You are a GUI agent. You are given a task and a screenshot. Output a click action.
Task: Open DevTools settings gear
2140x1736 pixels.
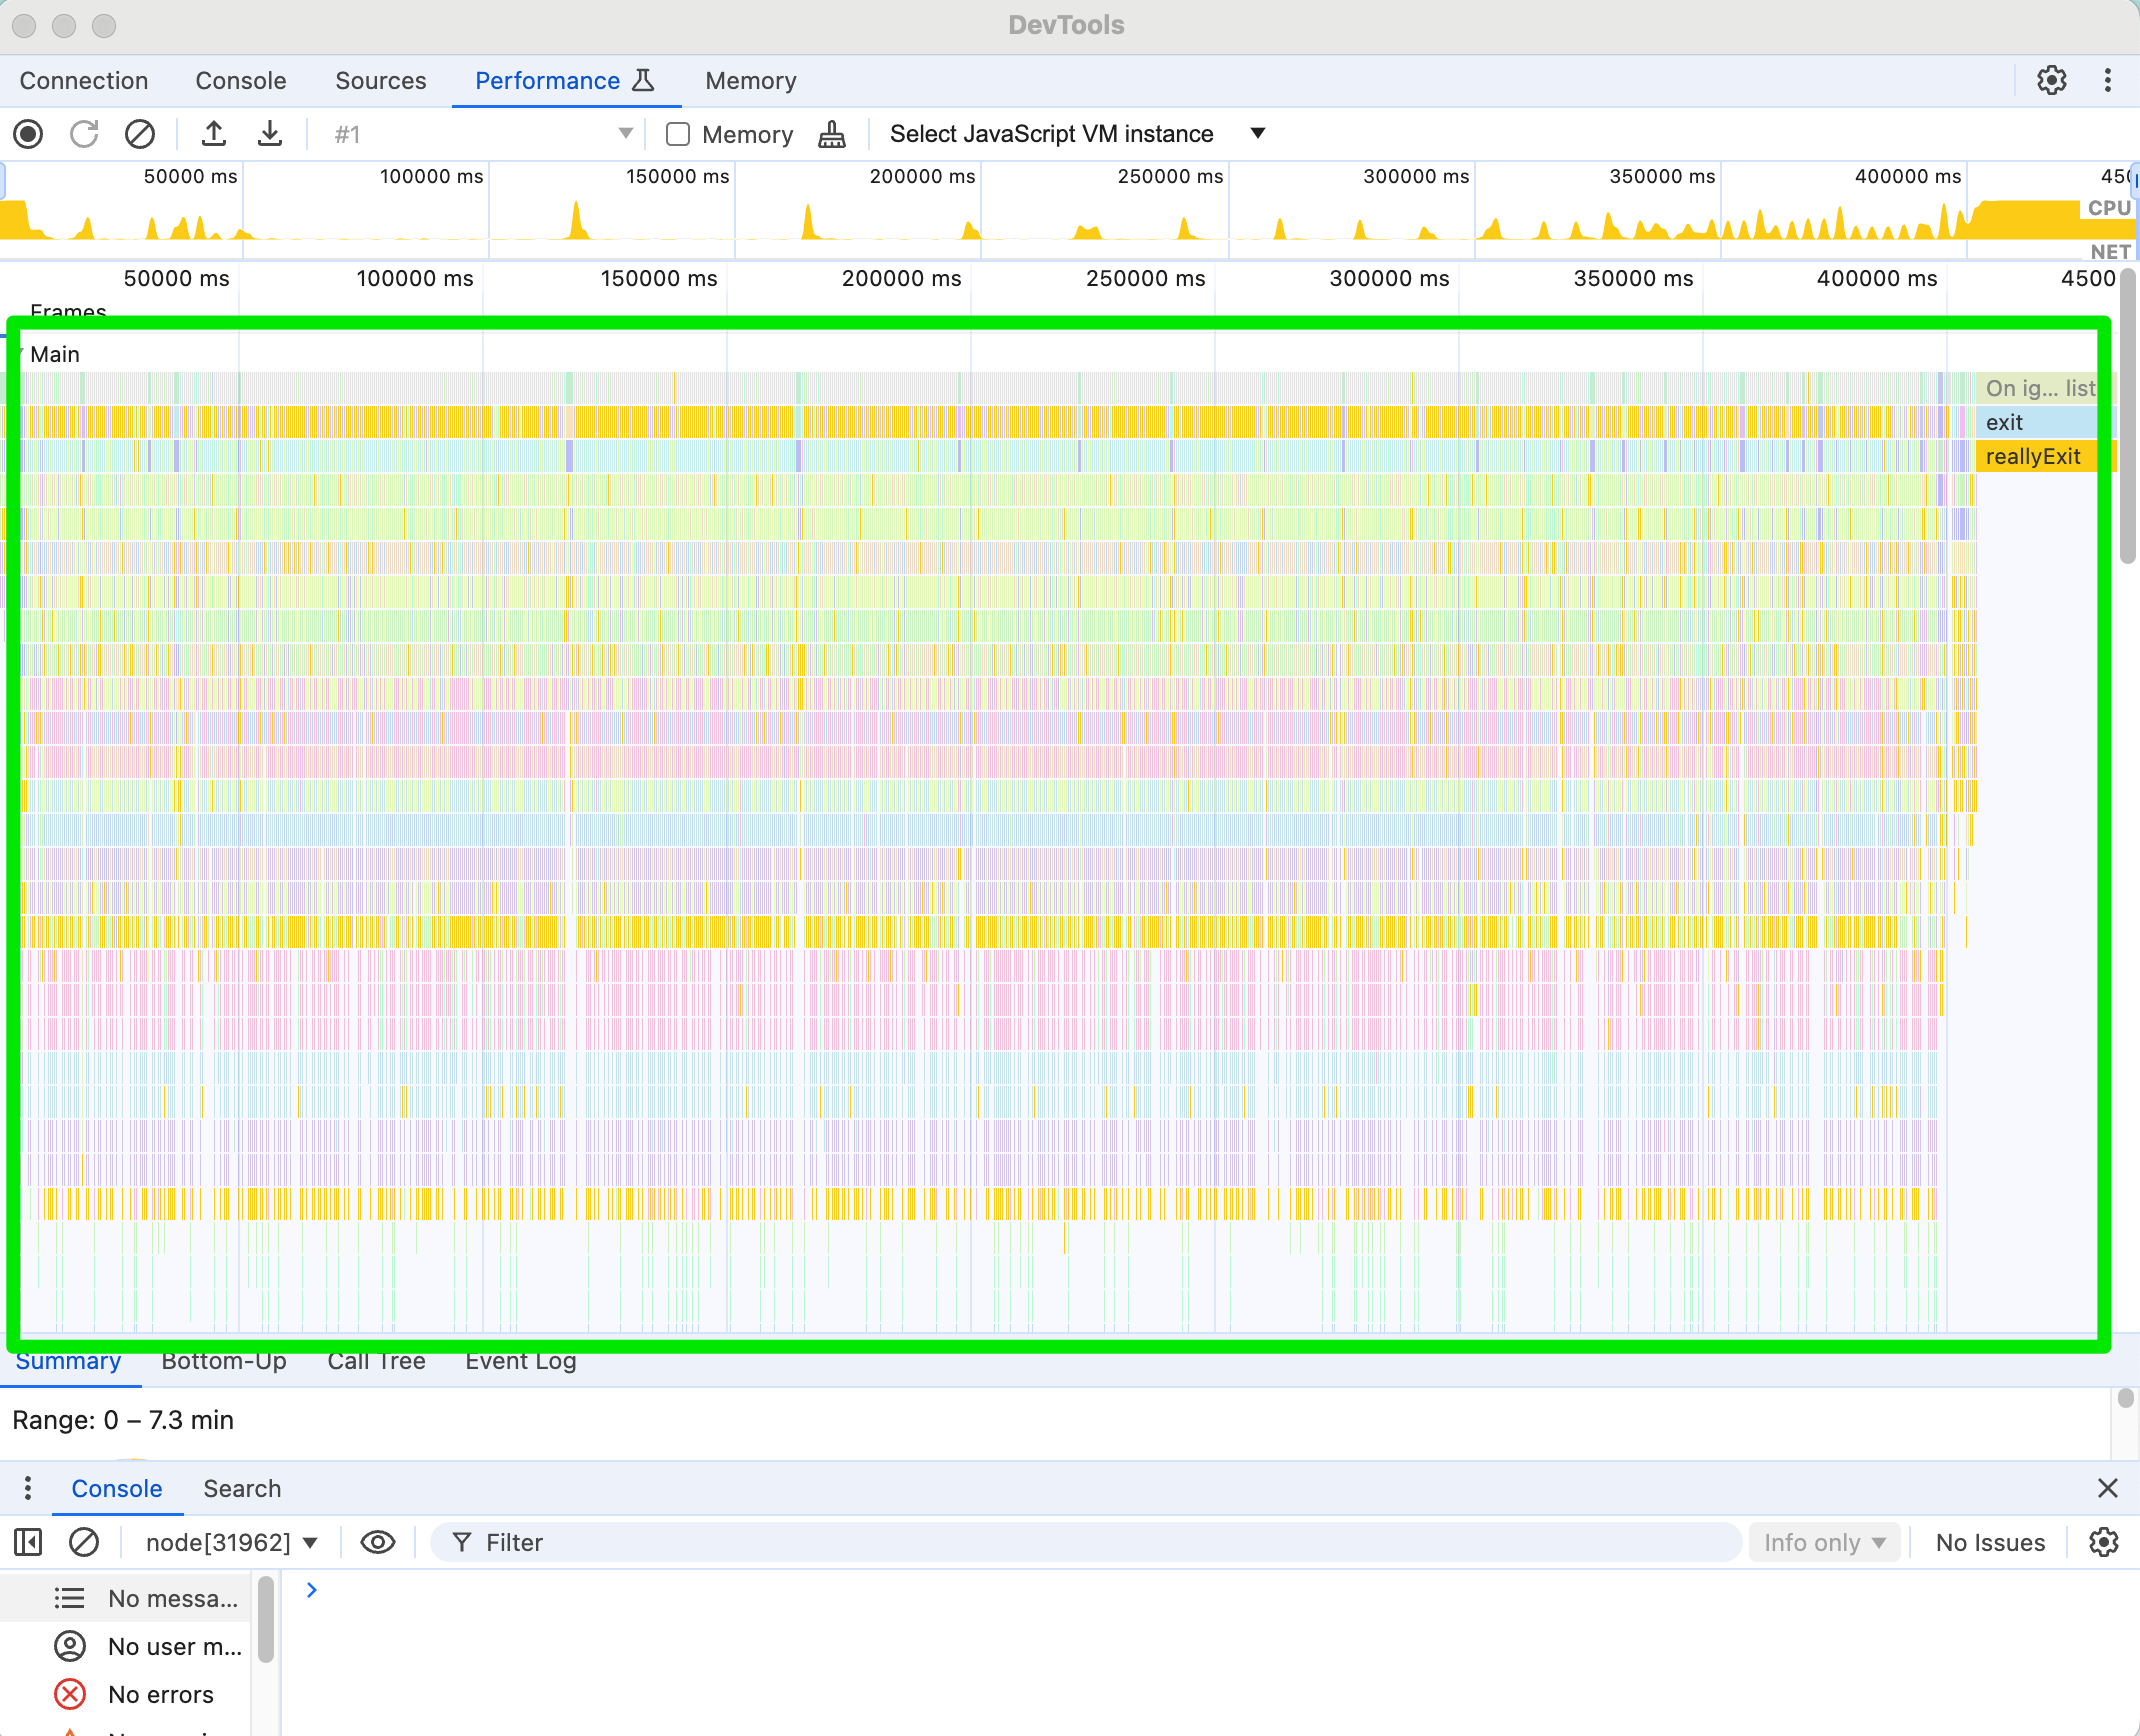pos(2052,80)
